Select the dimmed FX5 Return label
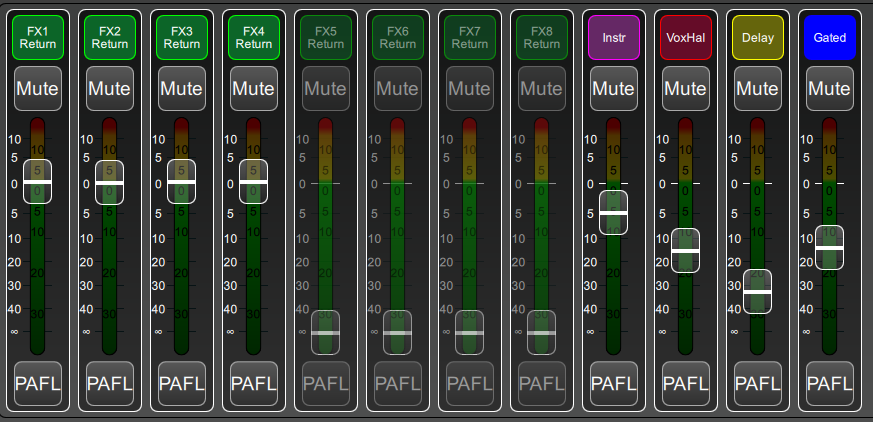 point(325,38)
